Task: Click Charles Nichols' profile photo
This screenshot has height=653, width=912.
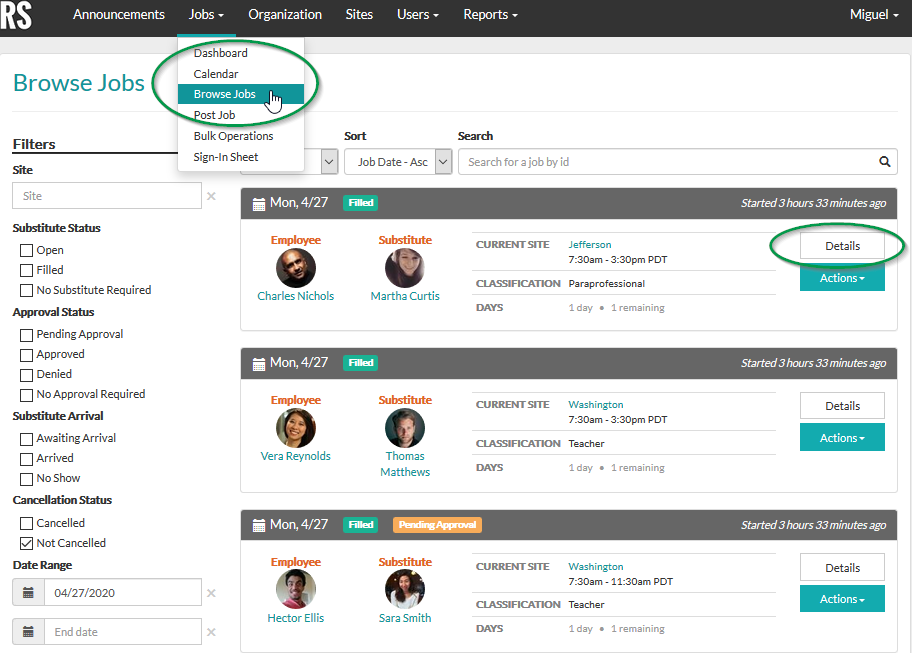Action: coord(295,268)
